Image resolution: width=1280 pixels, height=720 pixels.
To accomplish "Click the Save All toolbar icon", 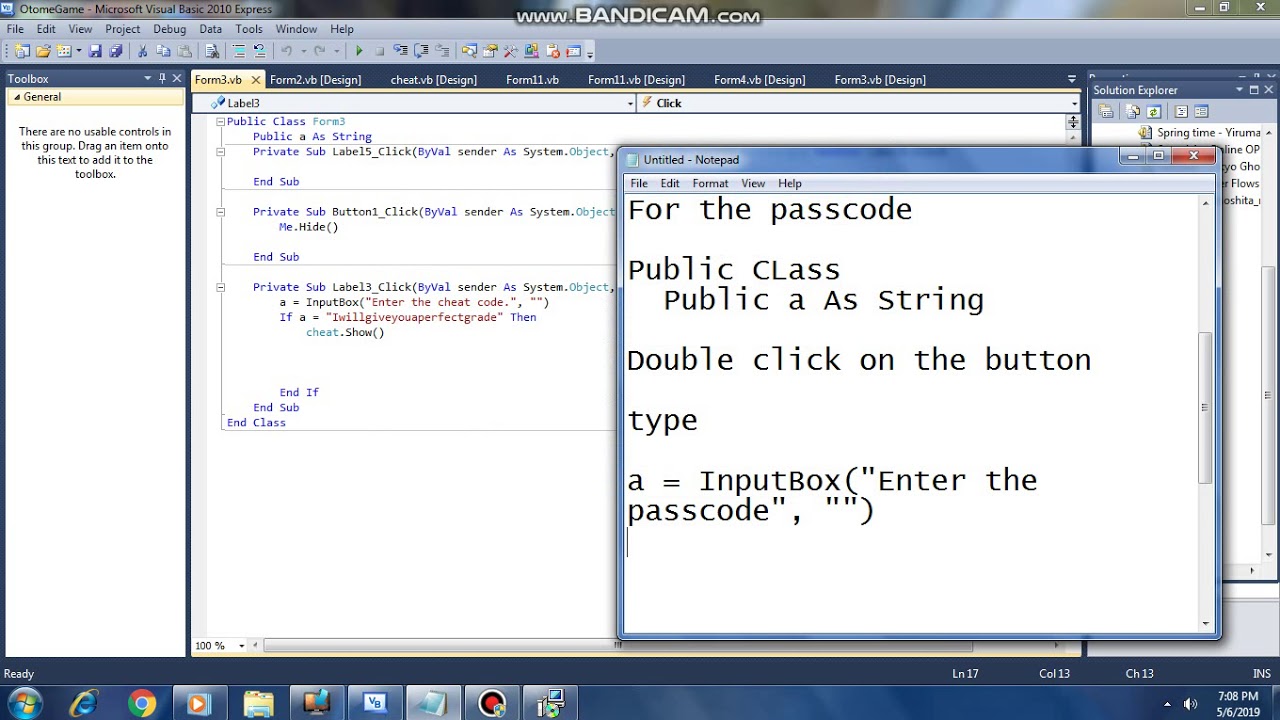I will click(116, 51).
